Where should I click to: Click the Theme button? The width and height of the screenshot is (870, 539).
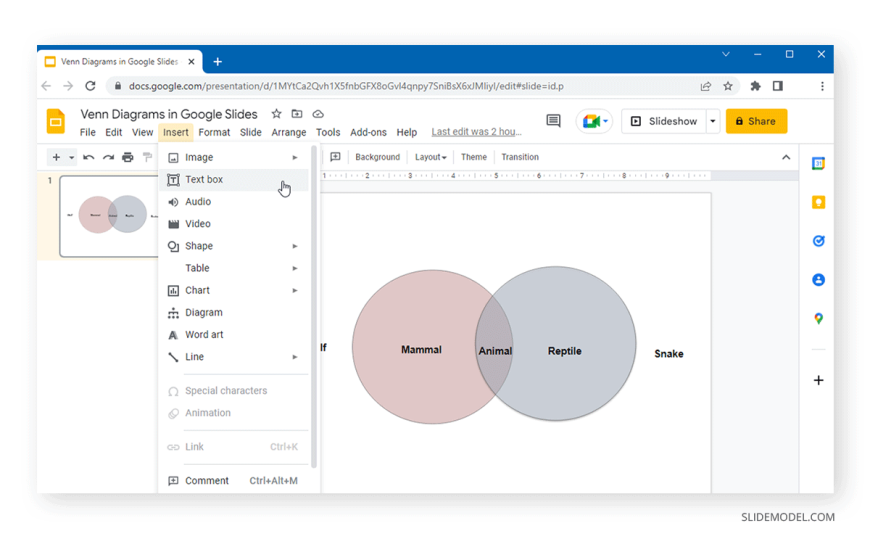tap(474, 157)
